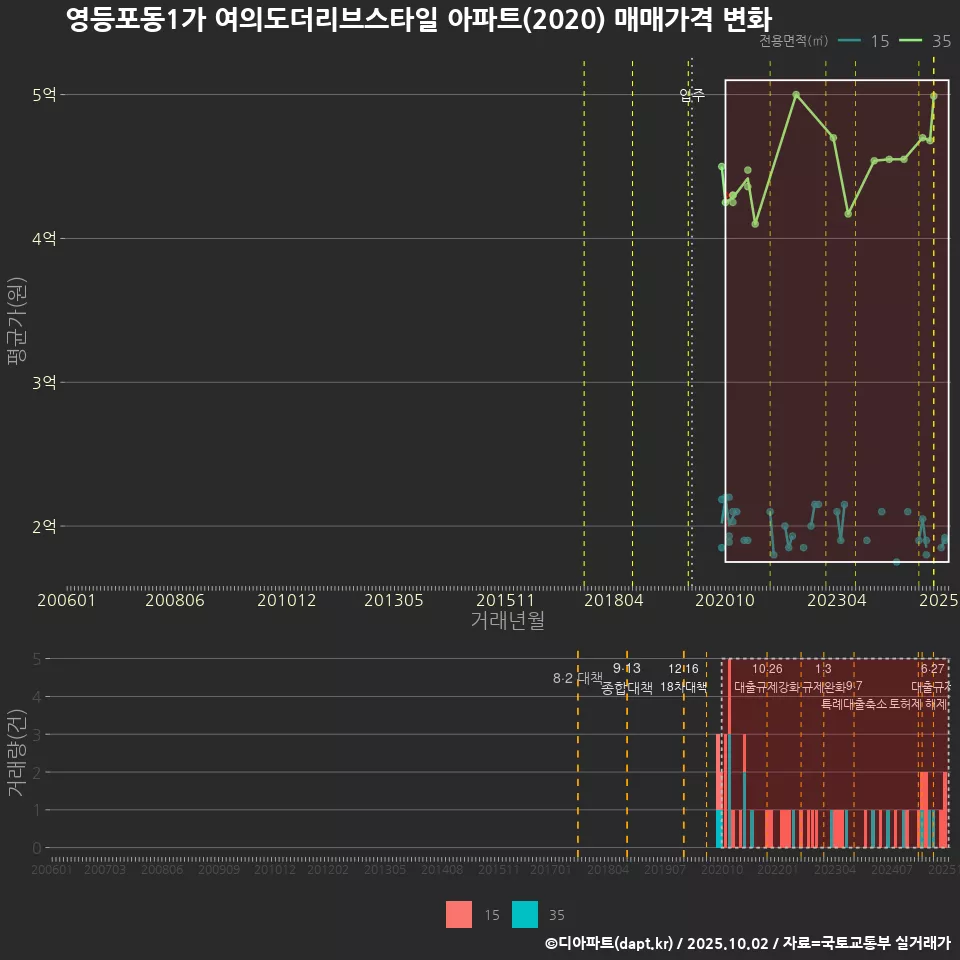Click the teal 15㎡ legend line at top
This screenshot has width=960, height=960.
pos(849,41)
